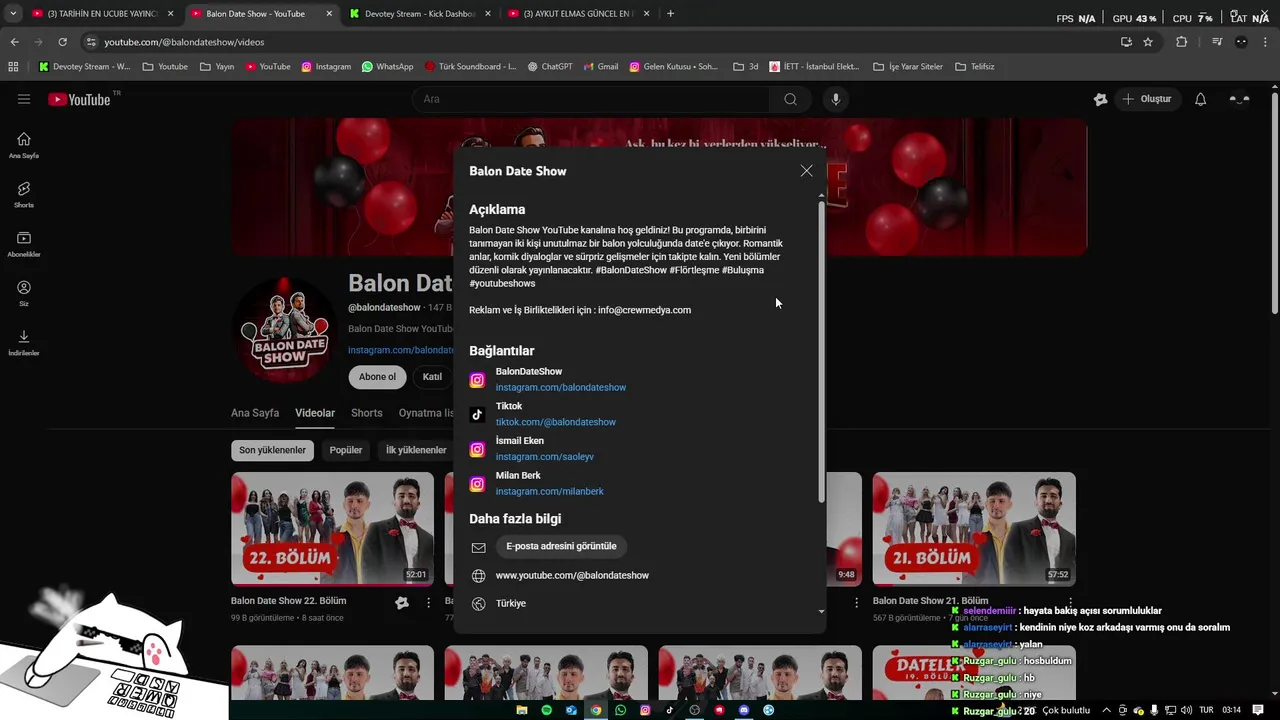Viewport: 1280px width, 720px height.
Task: Click www.youtube.com/@balondateshow channel URL text
Action: (x=572, y=576)
